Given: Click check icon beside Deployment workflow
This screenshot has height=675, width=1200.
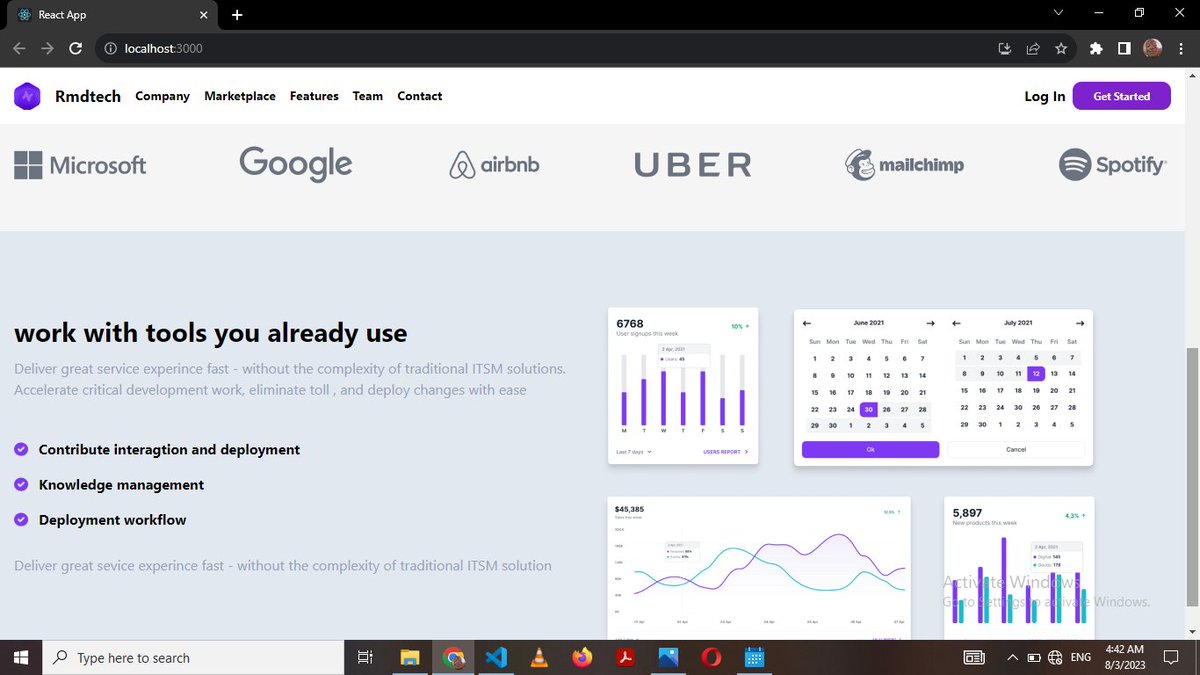Looking at the screenshot, I should (21, 520).
